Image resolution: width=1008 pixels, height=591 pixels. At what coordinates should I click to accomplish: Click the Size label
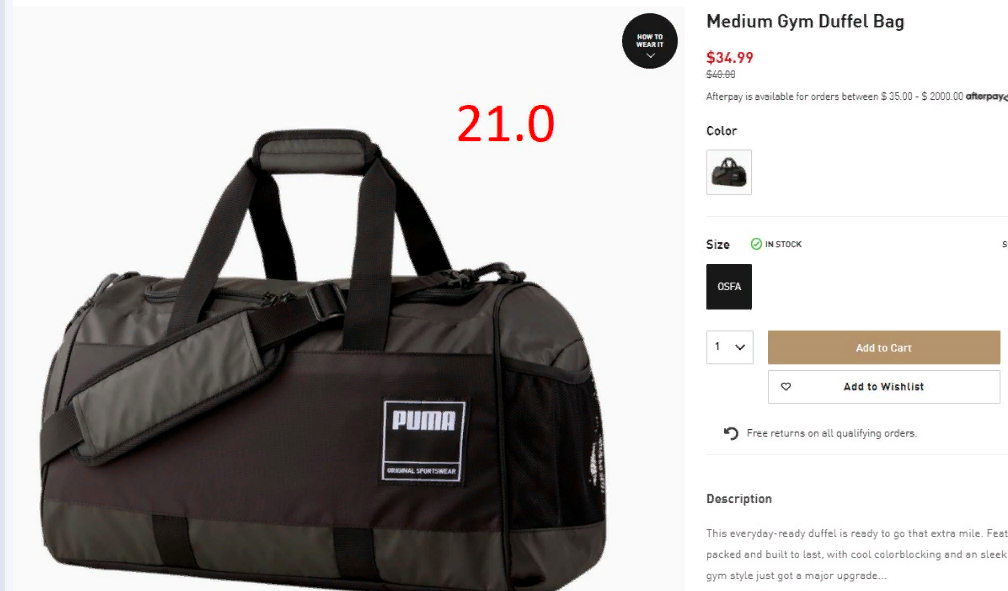(x=717, y=244)
